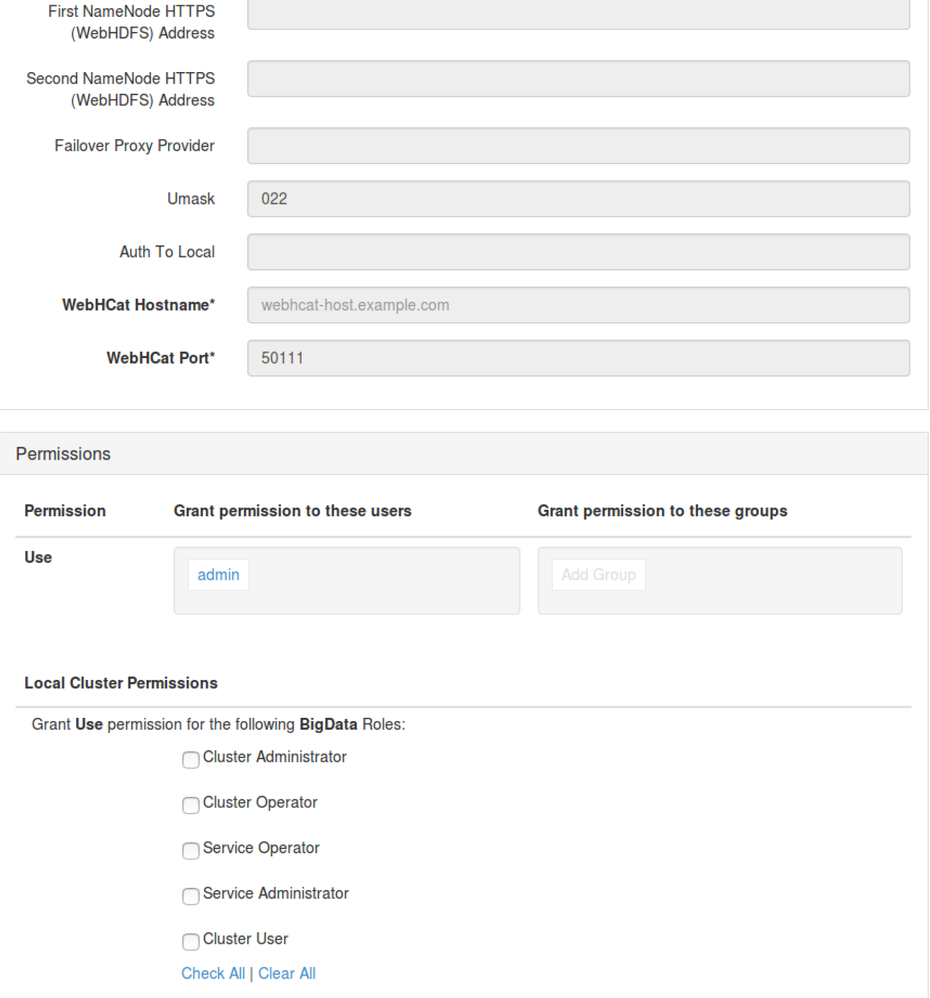
Task: Click the "Grant permission to these groups" column header
Action: click(x=662, y=511)
